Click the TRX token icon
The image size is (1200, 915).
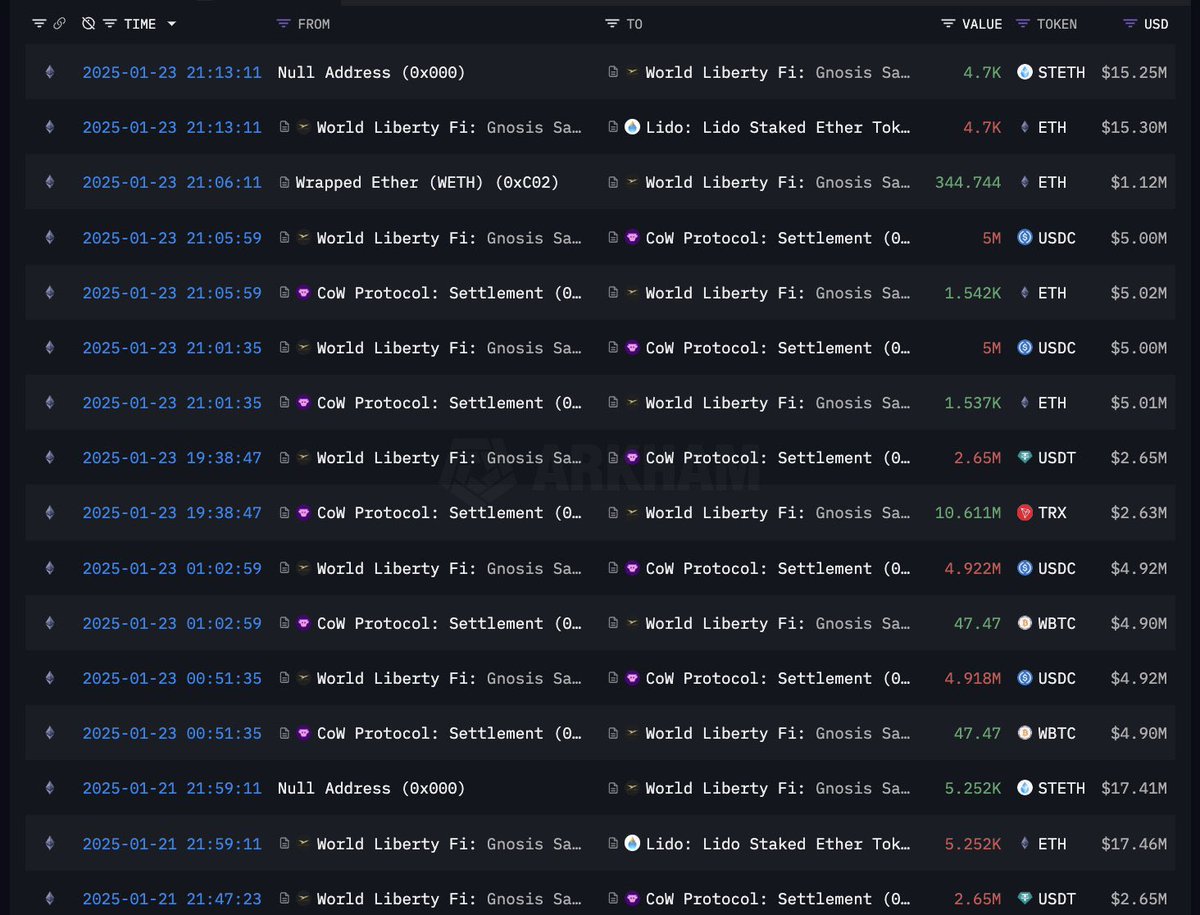click(x=1024, y=513)
